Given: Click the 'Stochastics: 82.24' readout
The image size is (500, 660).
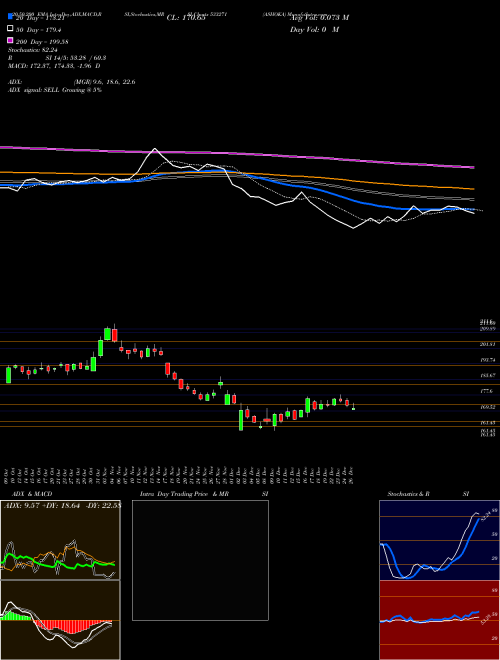Looking at the screenshot, I should [x=32, y=50].
